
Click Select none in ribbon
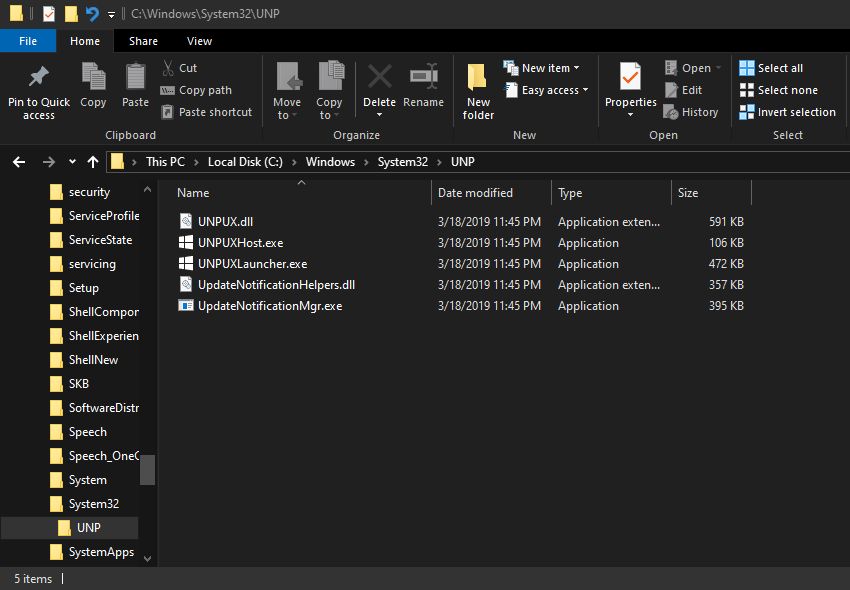pos(778,90)
